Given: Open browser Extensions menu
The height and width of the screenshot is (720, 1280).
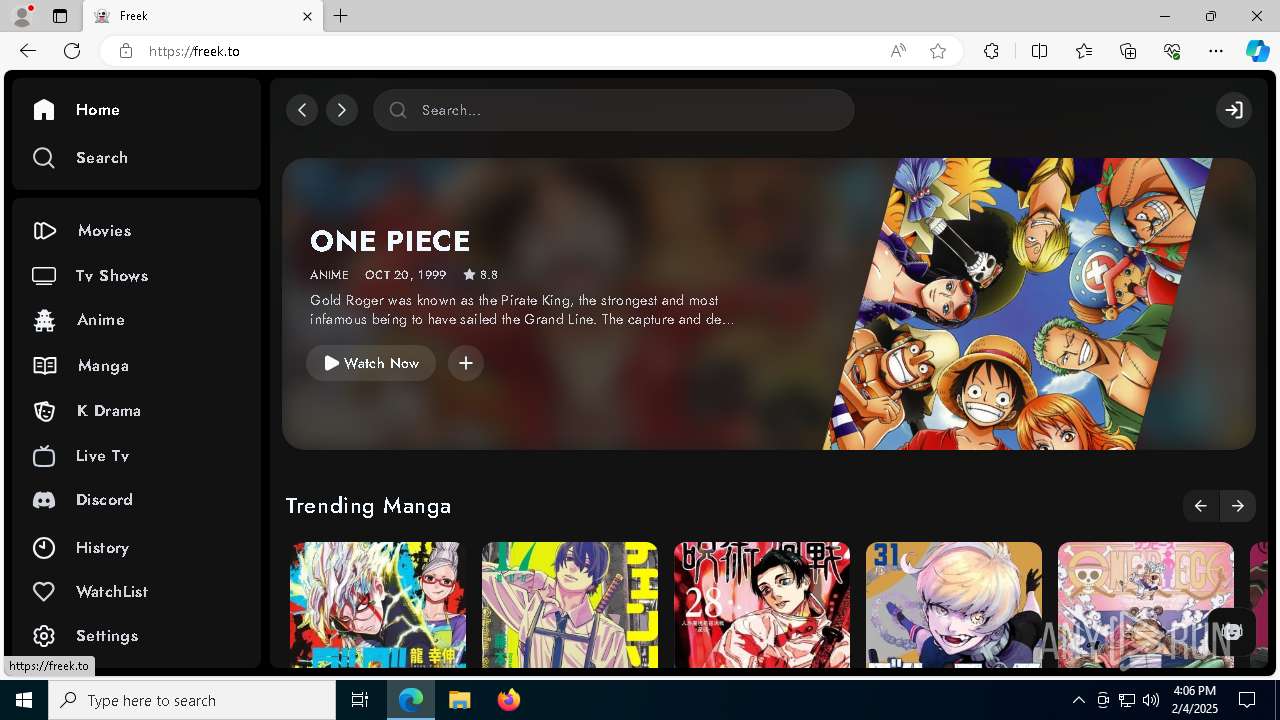Looking at the screenshot, I should click(991, 51).
